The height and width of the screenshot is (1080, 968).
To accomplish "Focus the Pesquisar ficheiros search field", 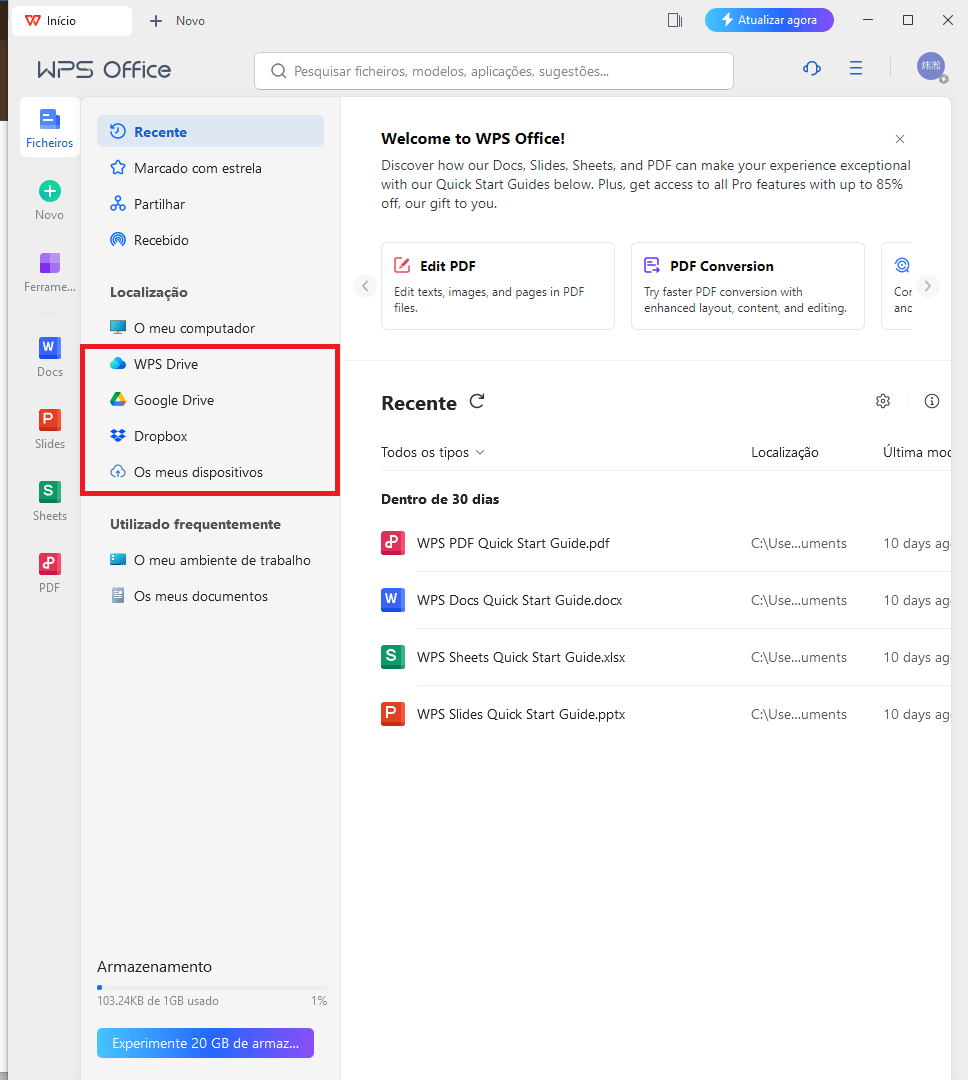I will 493,71.
